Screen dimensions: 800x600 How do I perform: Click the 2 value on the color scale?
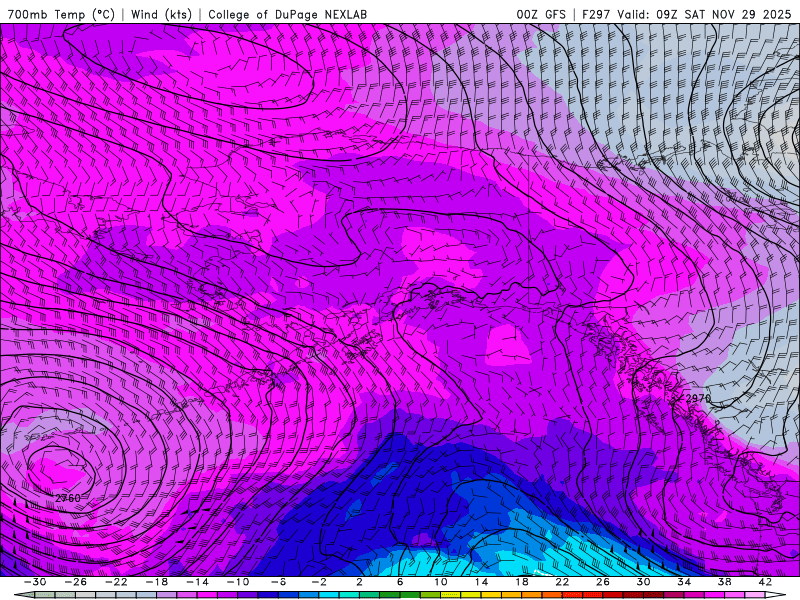coord(359,582)
